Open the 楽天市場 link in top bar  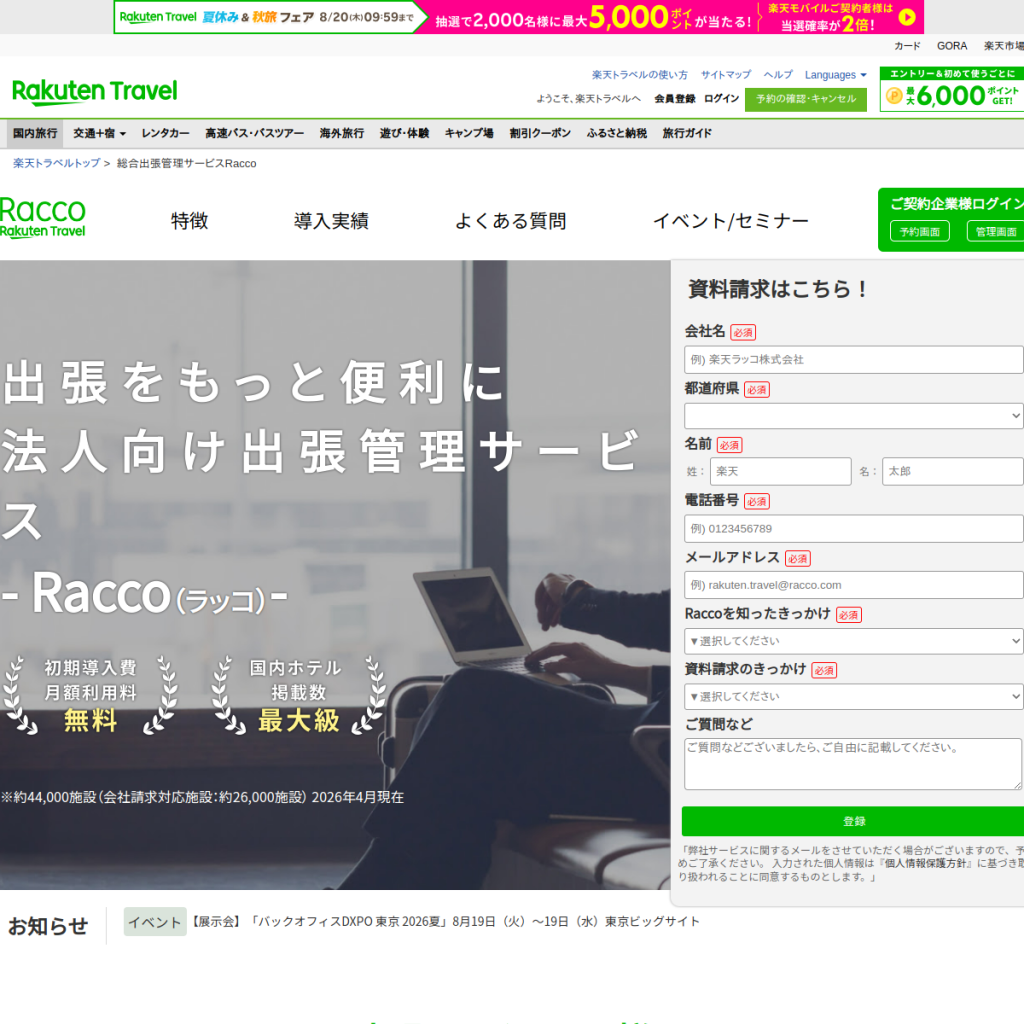[x=1004, y=46]
